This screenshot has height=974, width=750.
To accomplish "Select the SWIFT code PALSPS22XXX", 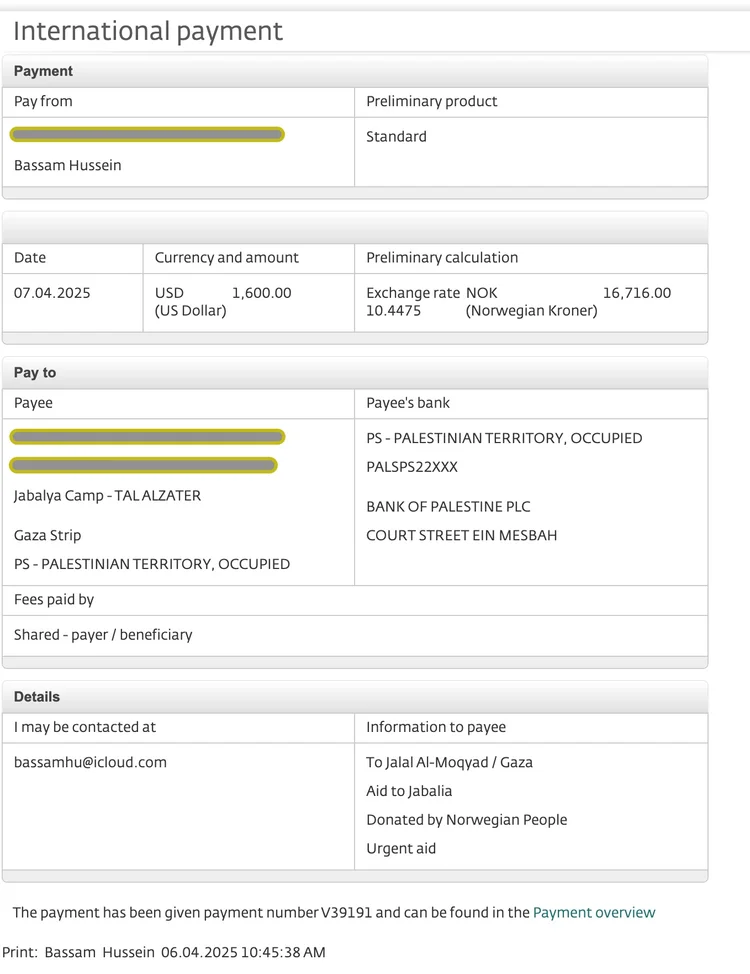I will pyautogui.click(x=412, y=467).
